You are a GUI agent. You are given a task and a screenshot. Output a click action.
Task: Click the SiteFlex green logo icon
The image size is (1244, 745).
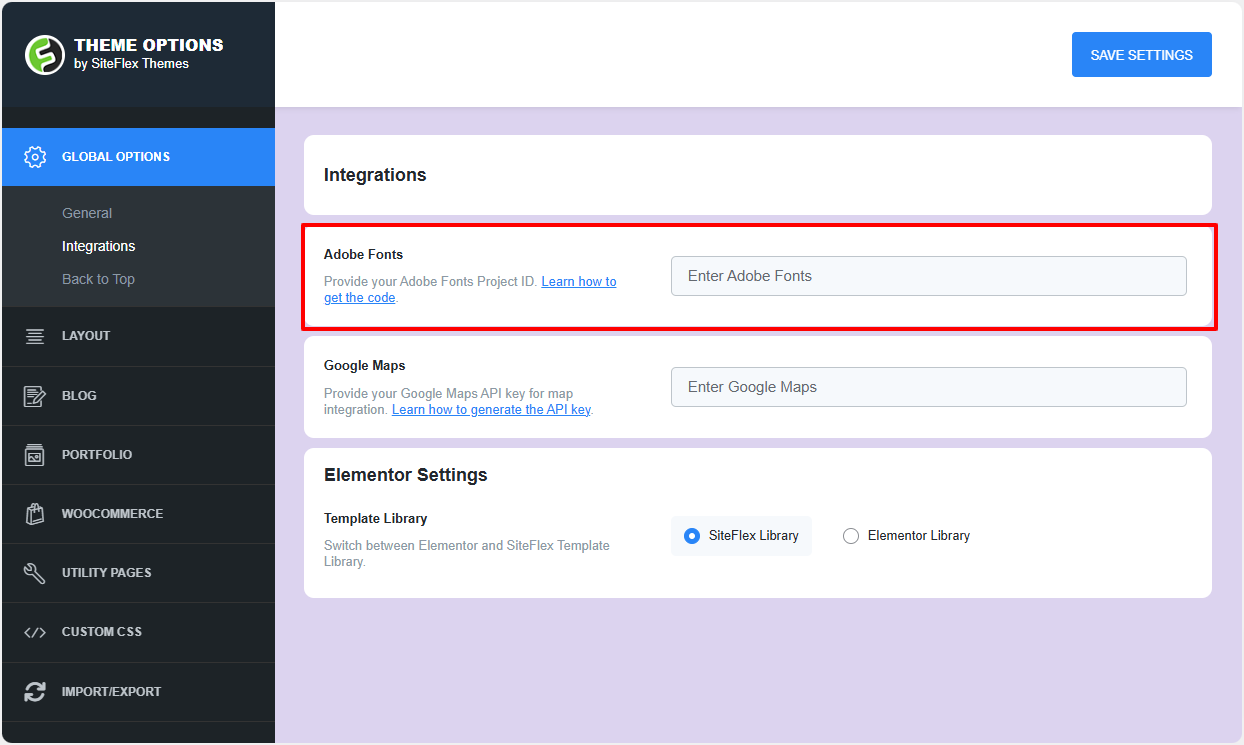coord(44,54)
